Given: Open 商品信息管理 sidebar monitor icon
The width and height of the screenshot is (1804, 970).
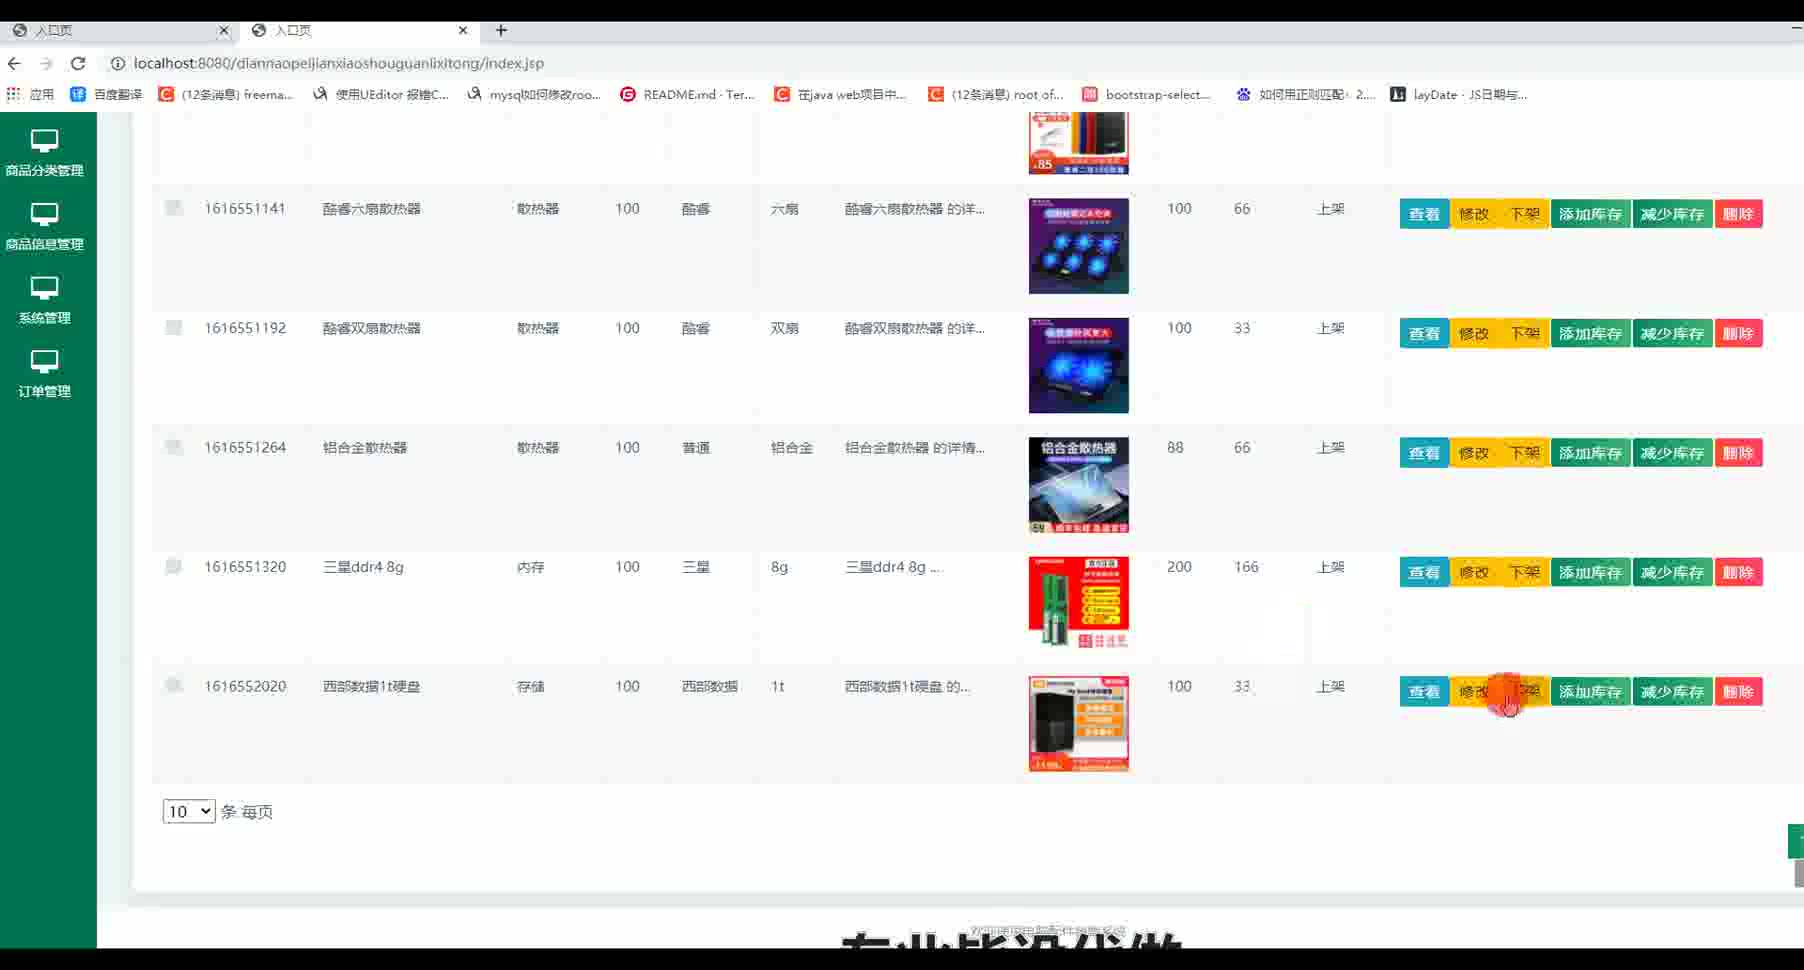Looking at the screenshot, I should [x=44, y=215].
